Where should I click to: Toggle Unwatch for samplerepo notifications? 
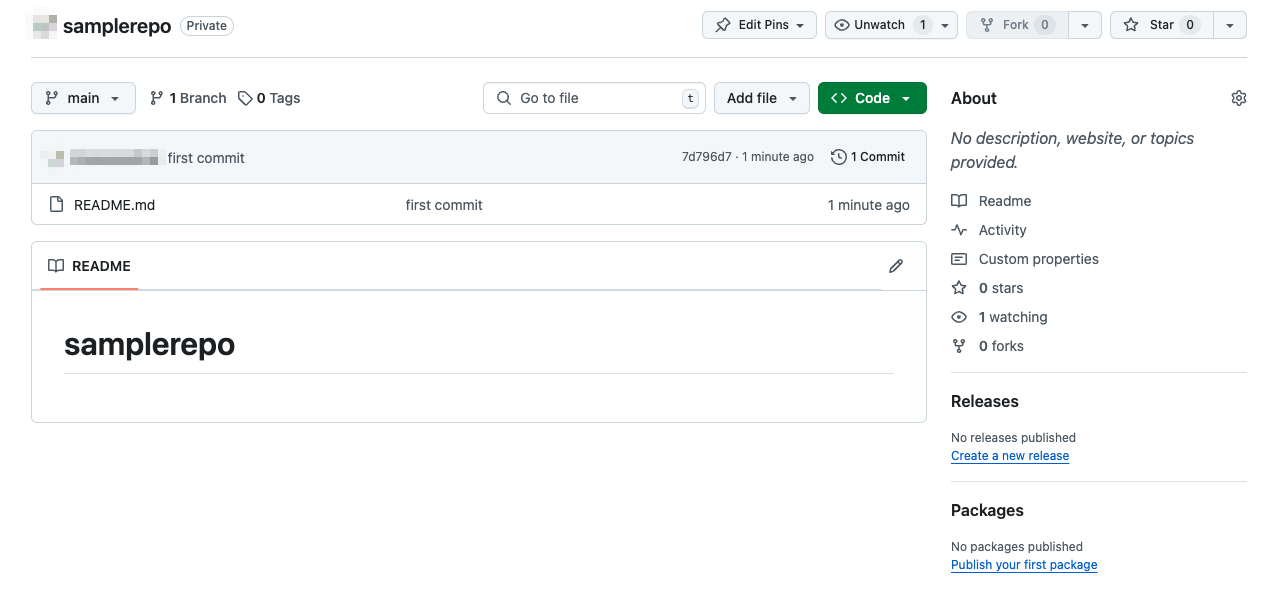[879, 25]
